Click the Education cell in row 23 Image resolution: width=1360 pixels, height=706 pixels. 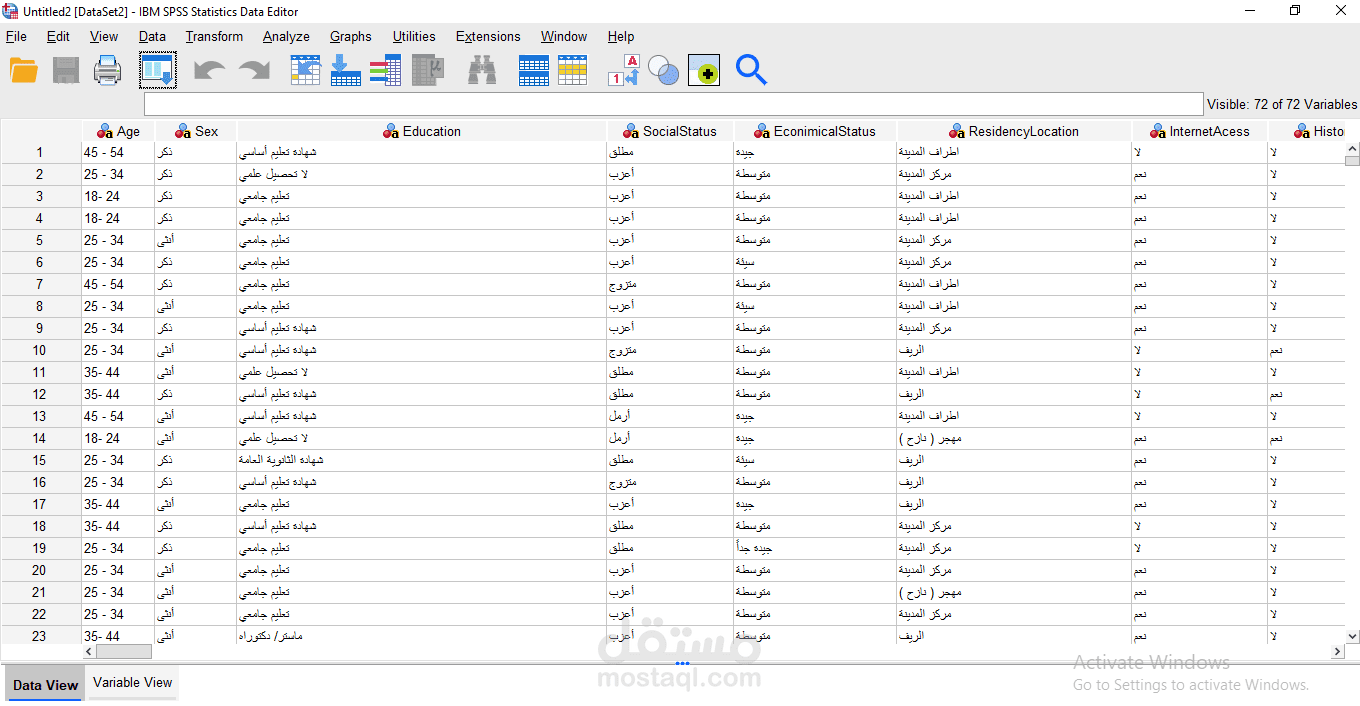click(x=422, y=636)
